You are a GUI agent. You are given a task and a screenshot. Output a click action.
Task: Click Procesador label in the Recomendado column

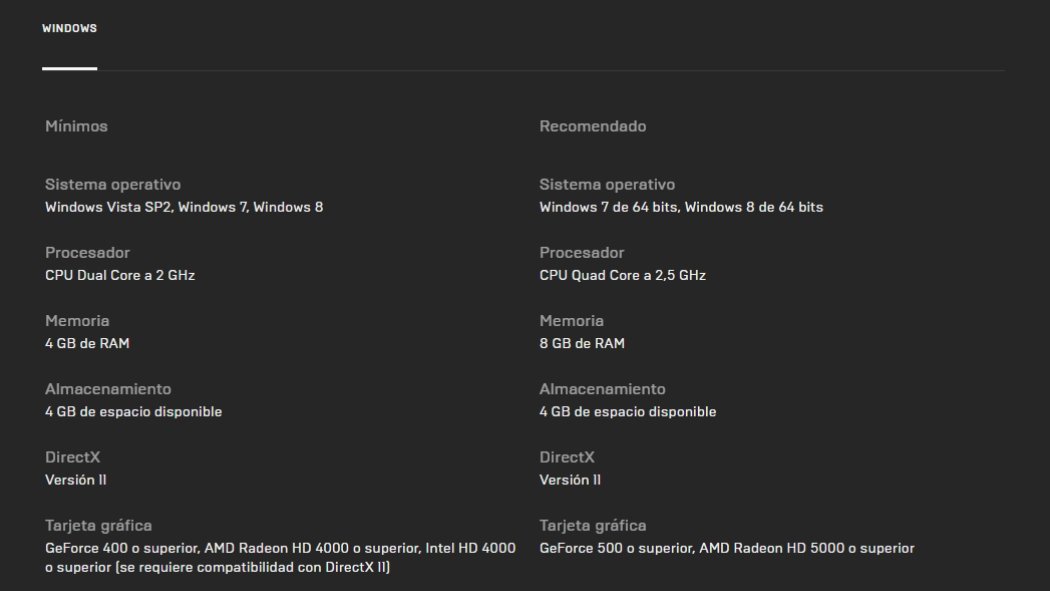pos(581,252)
